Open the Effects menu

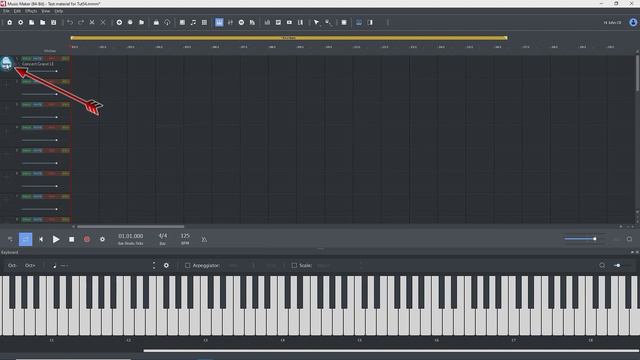pos(31,11)
